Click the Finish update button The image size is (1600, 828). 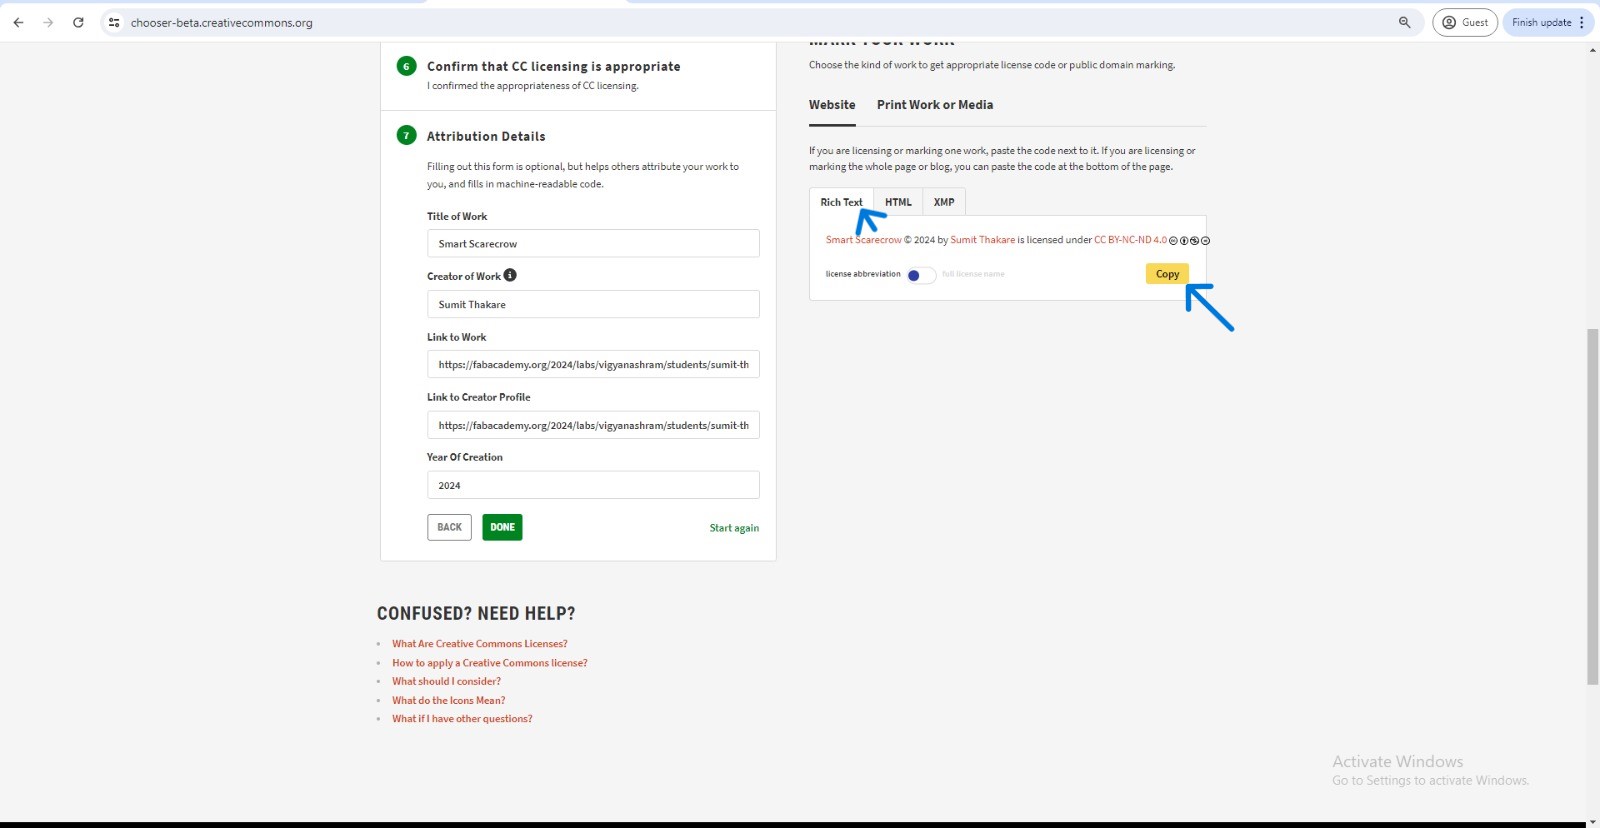coord(1541,22)
